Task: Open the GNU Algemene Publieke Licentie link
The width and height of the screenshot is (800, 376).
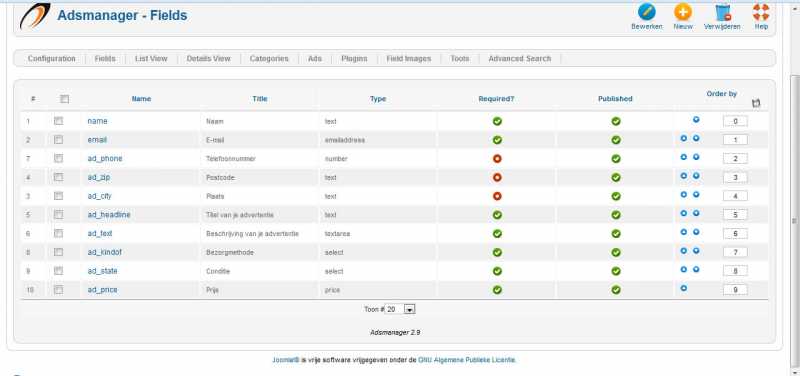Action: point(467,360)
